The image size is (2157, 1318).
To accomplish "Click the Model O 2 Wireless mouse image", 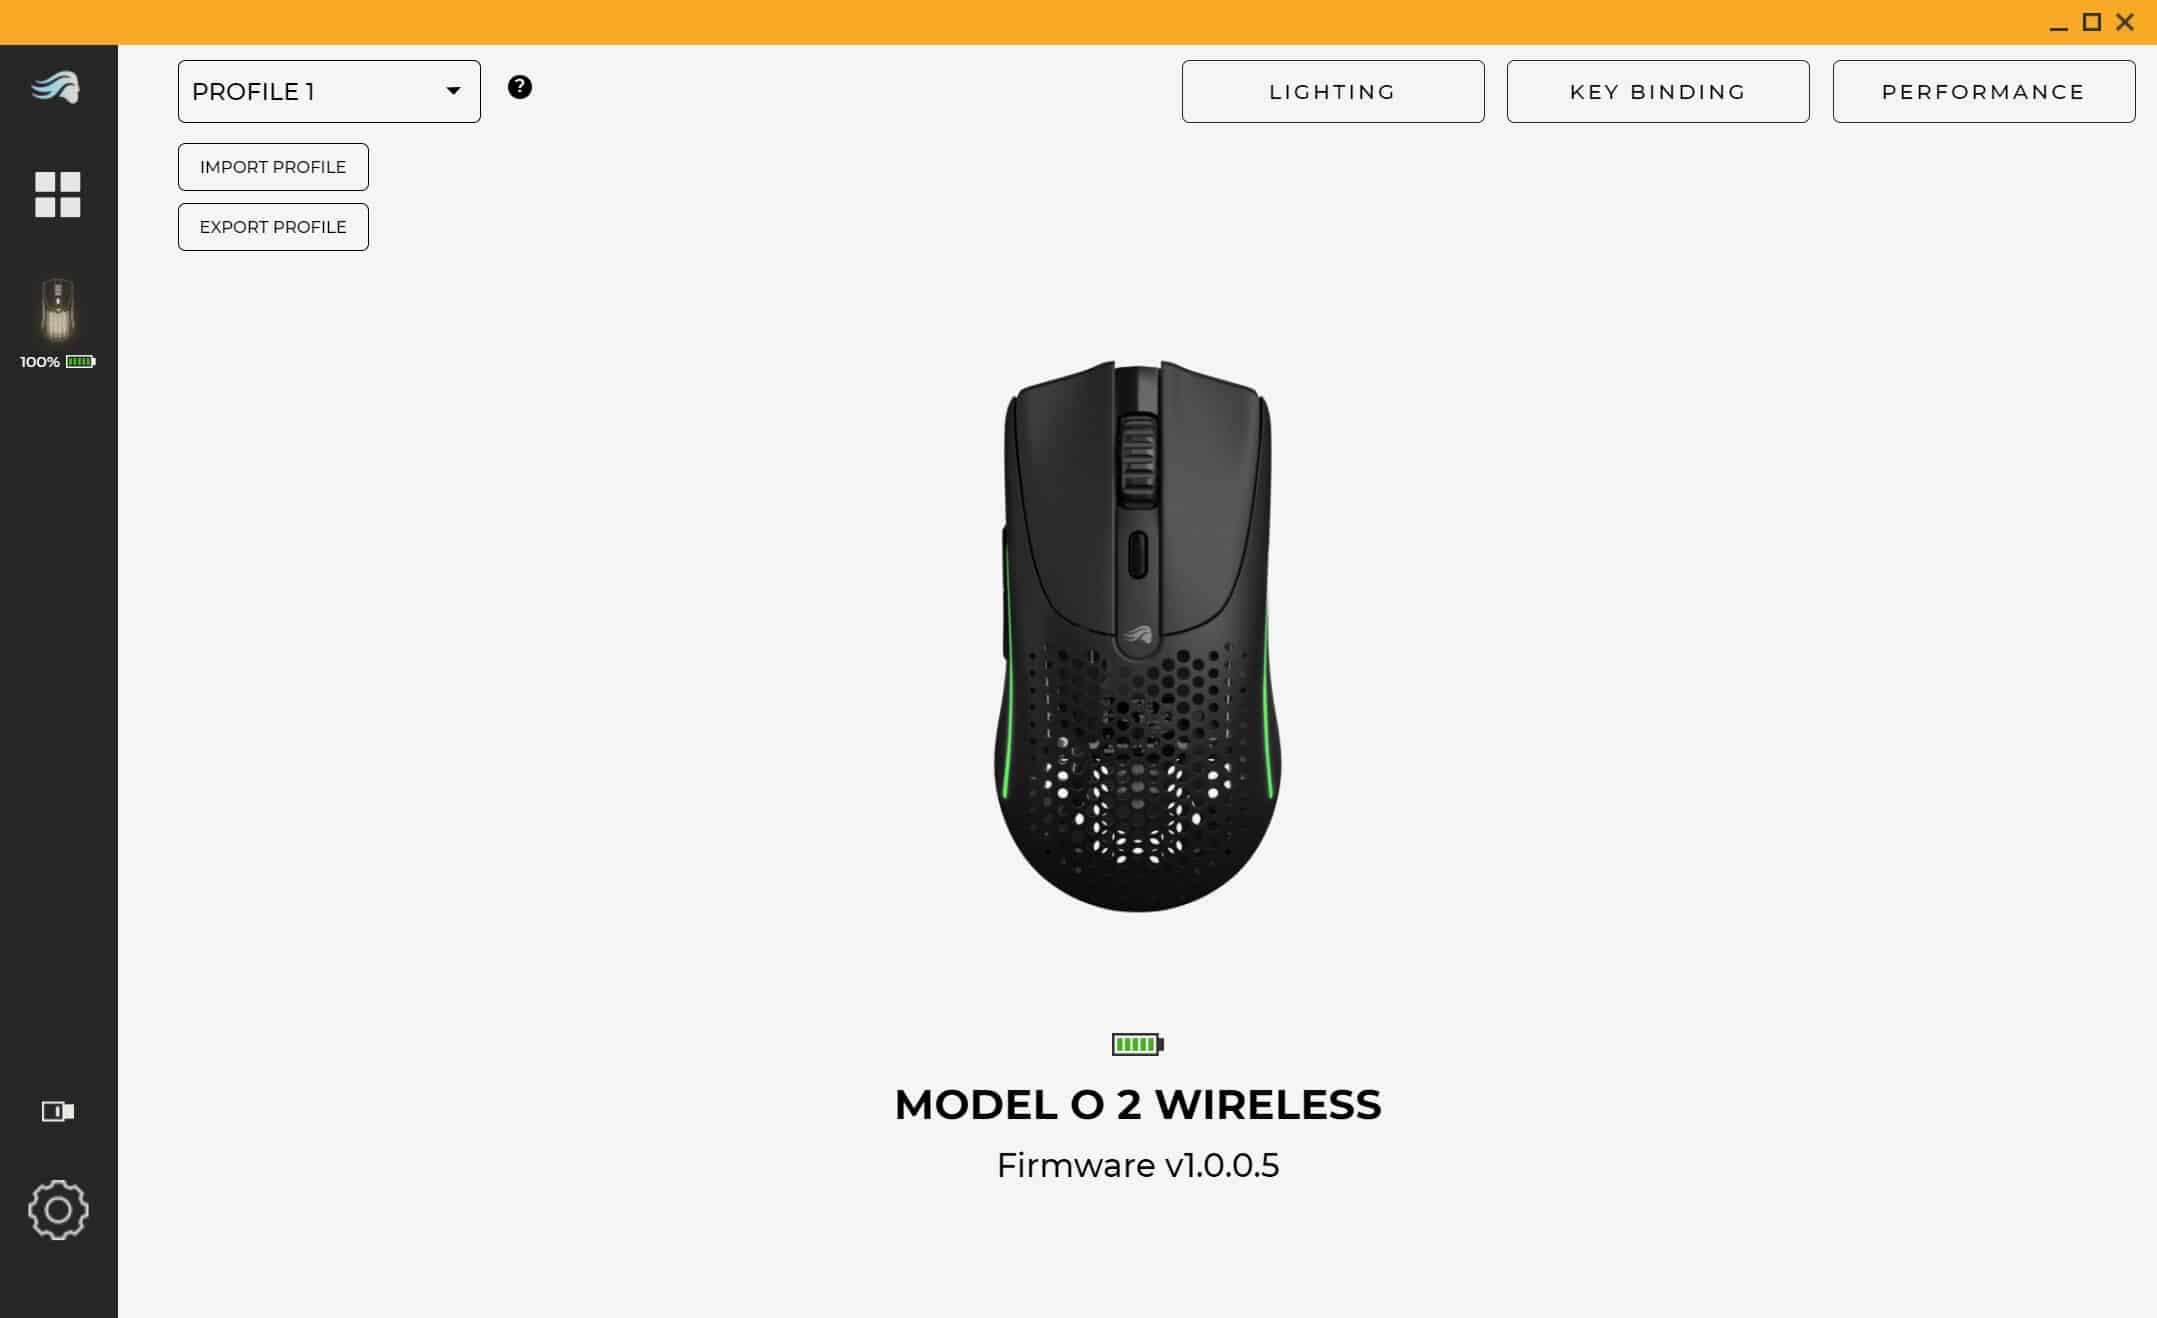I will tap(1138, 636).
